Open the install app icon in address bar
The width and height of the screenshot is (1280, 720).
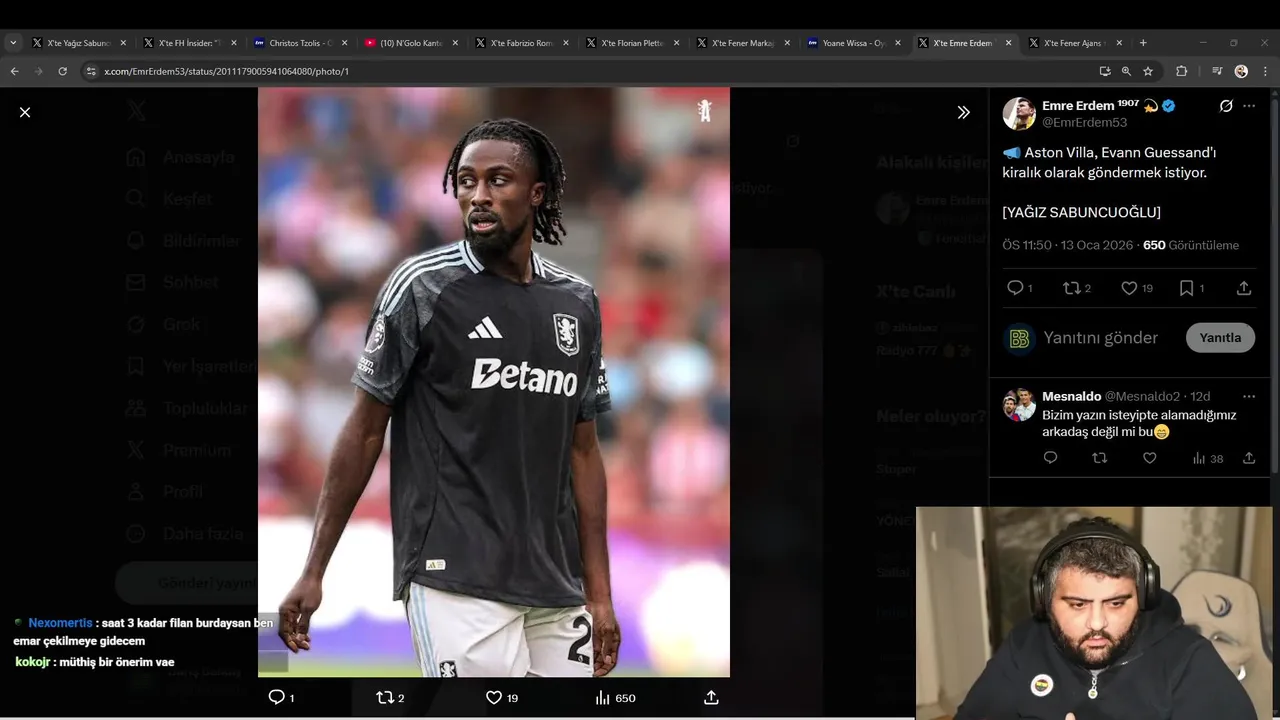point(1104,71)
